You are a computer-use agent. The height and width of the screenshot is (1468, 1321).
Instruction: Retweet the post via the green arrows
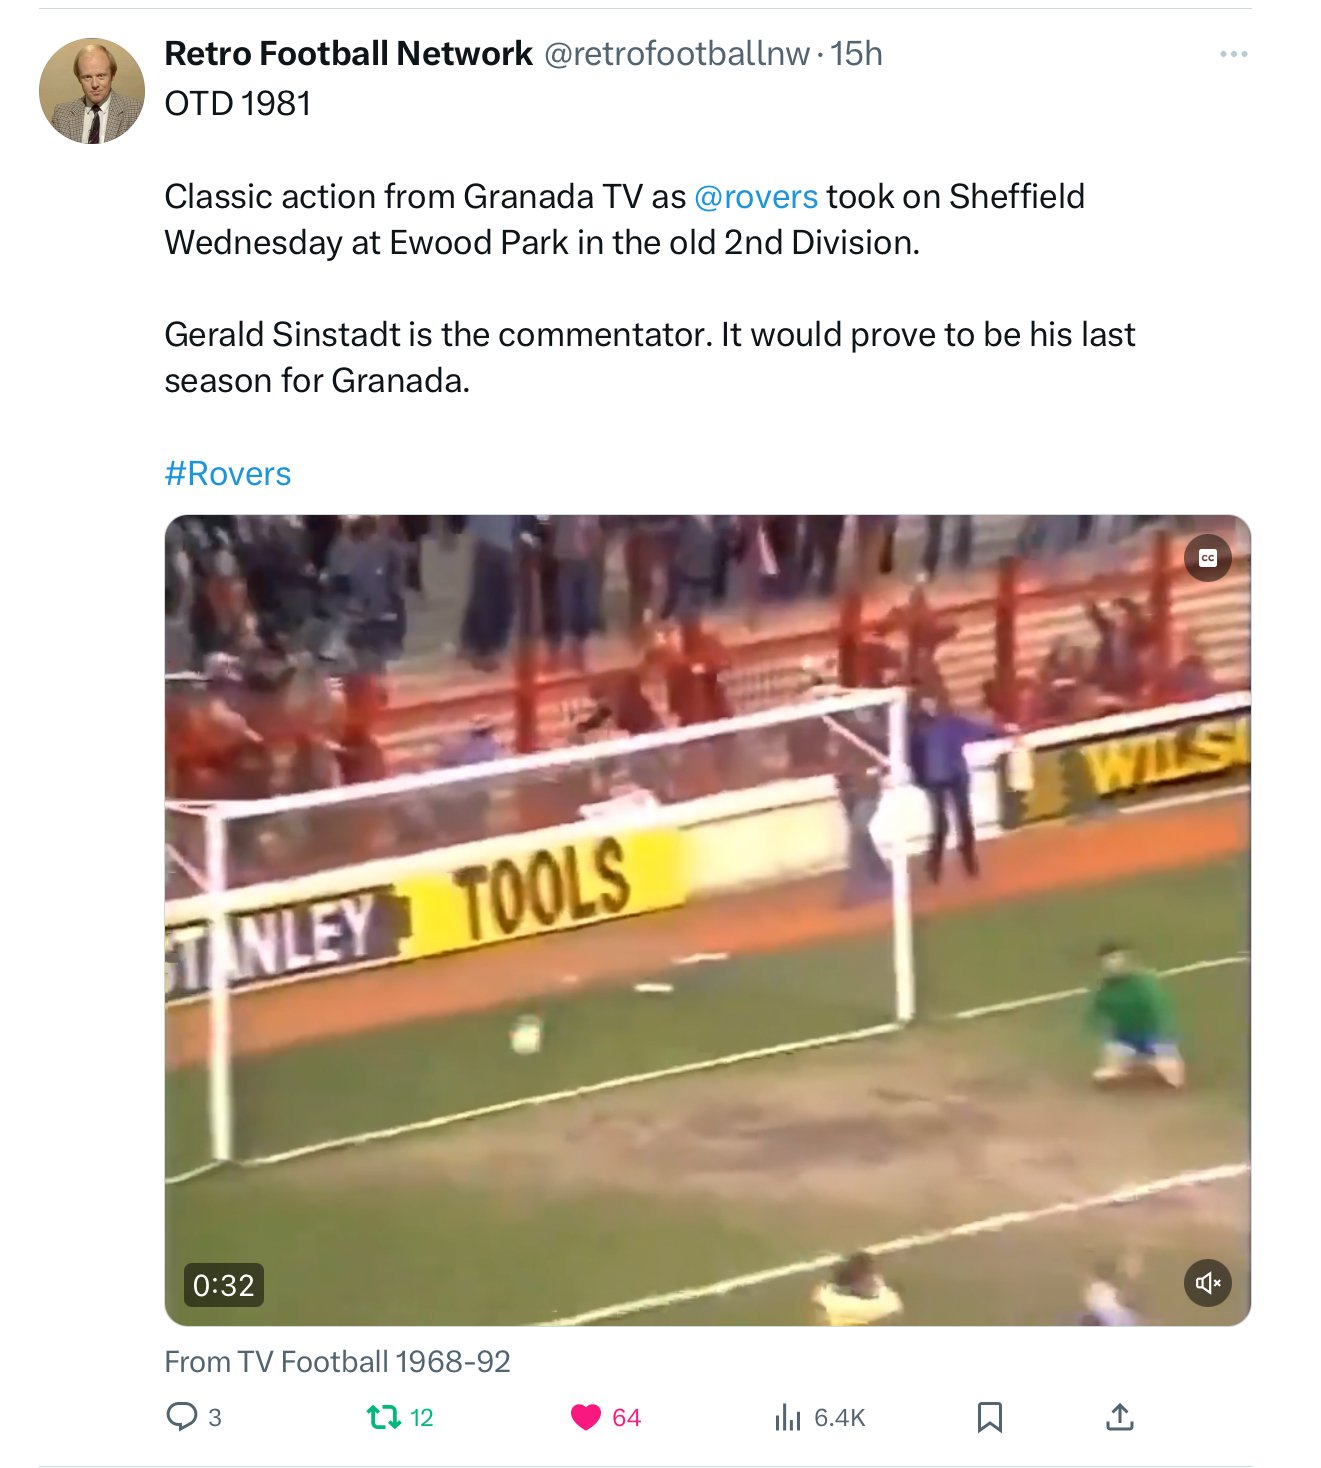coord(384,1416)
